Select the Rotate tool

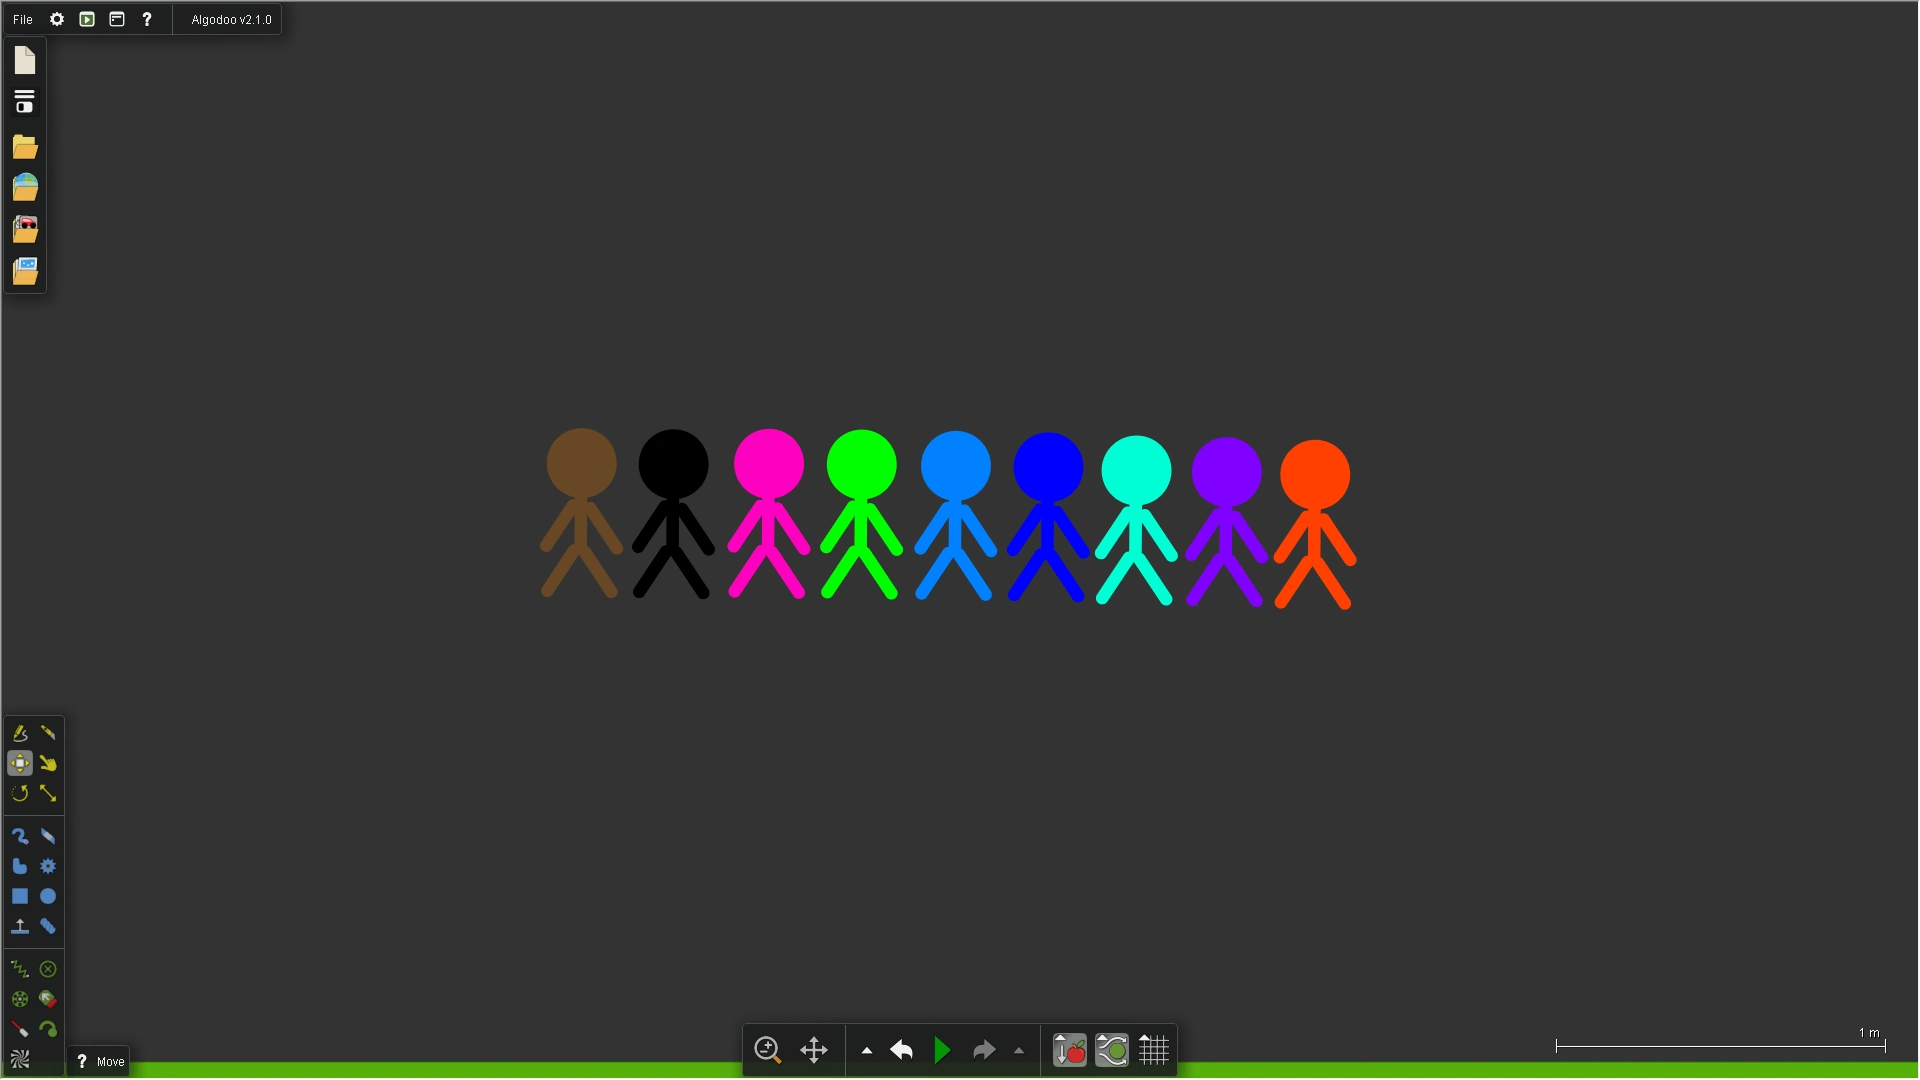pos(19,794)
